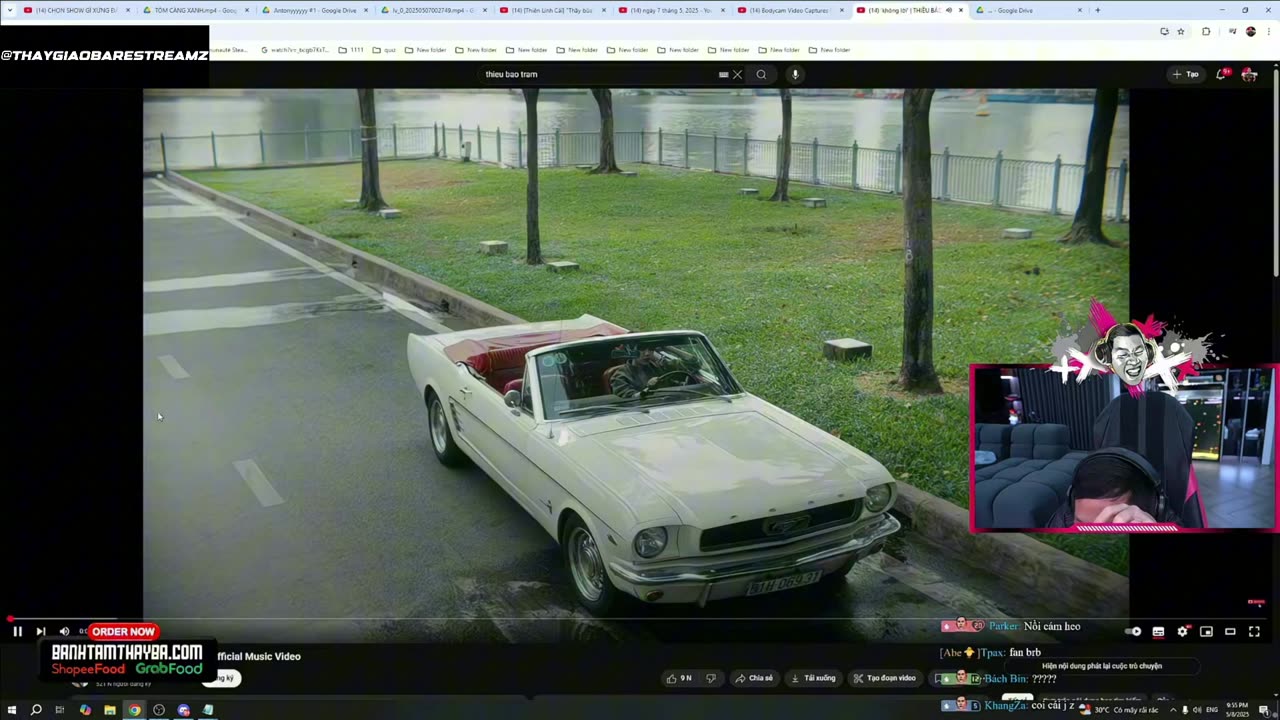Open Copilot from taskbar

[x=85, y=710]
